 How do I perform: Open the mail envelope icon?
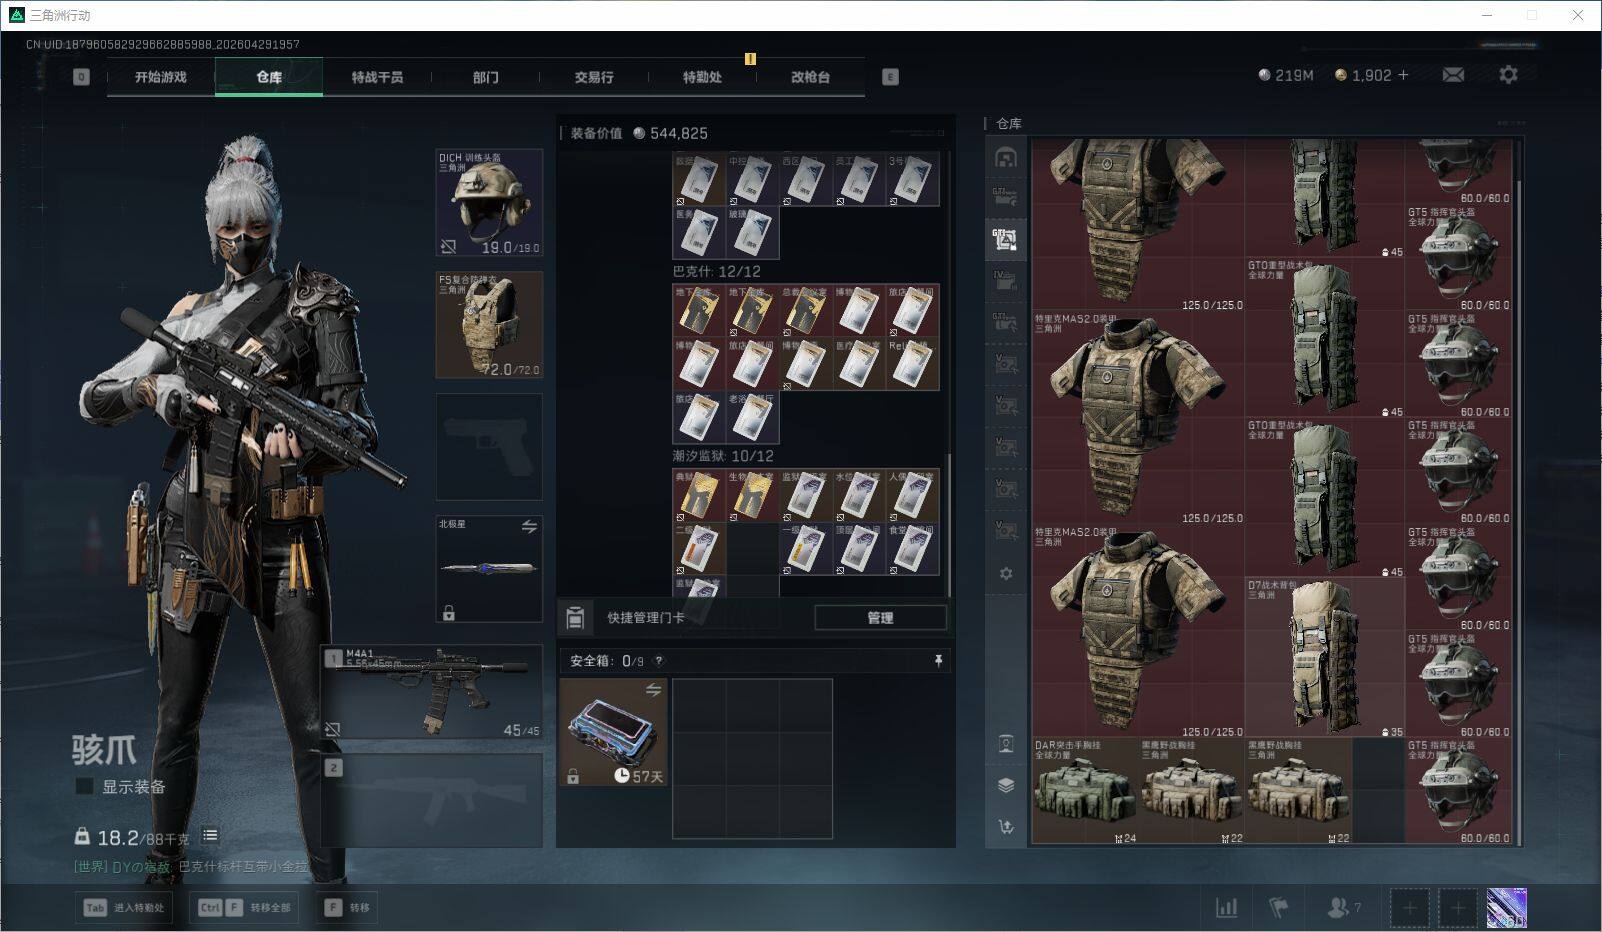[1453, 75]
